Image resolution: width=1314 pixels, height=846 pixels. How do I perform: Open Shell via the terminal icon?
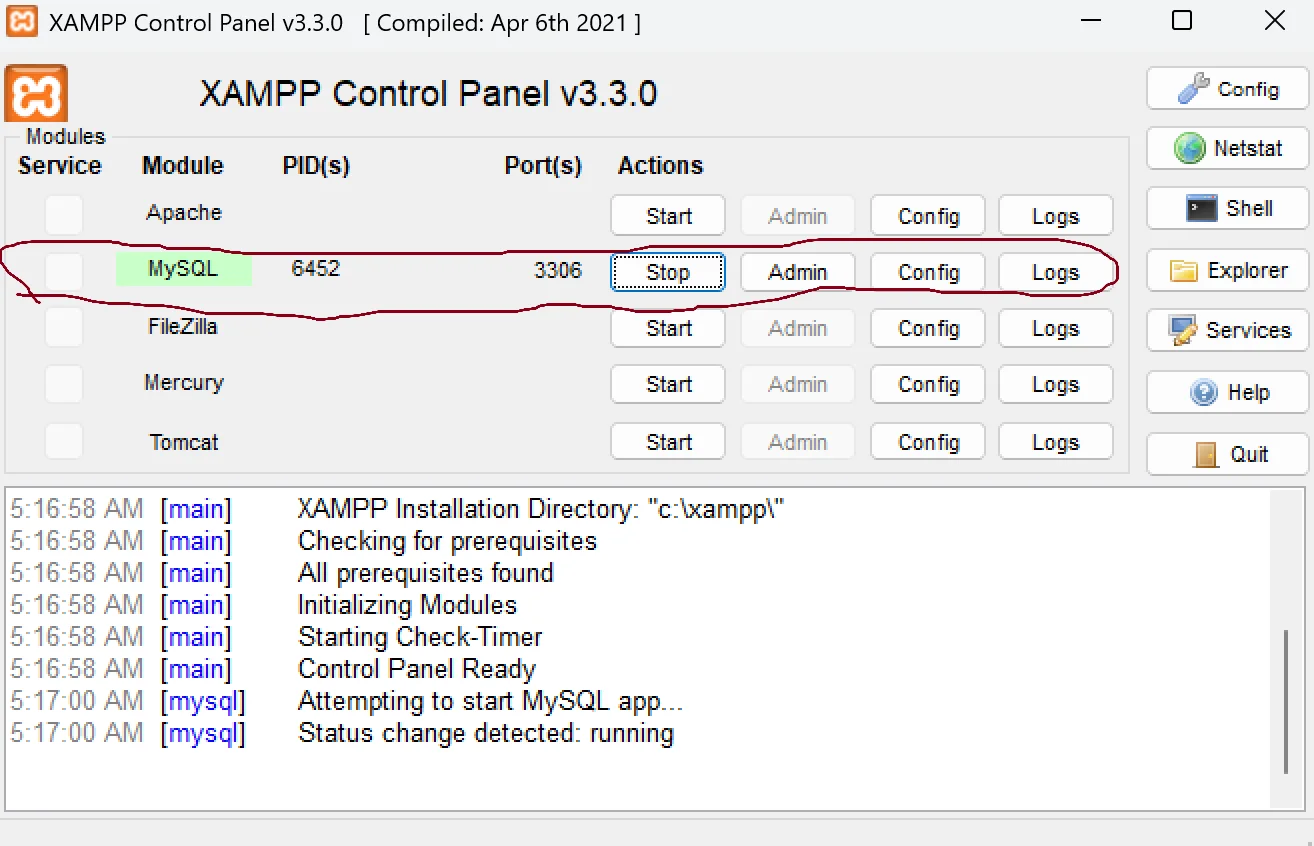coord(1201,208)
